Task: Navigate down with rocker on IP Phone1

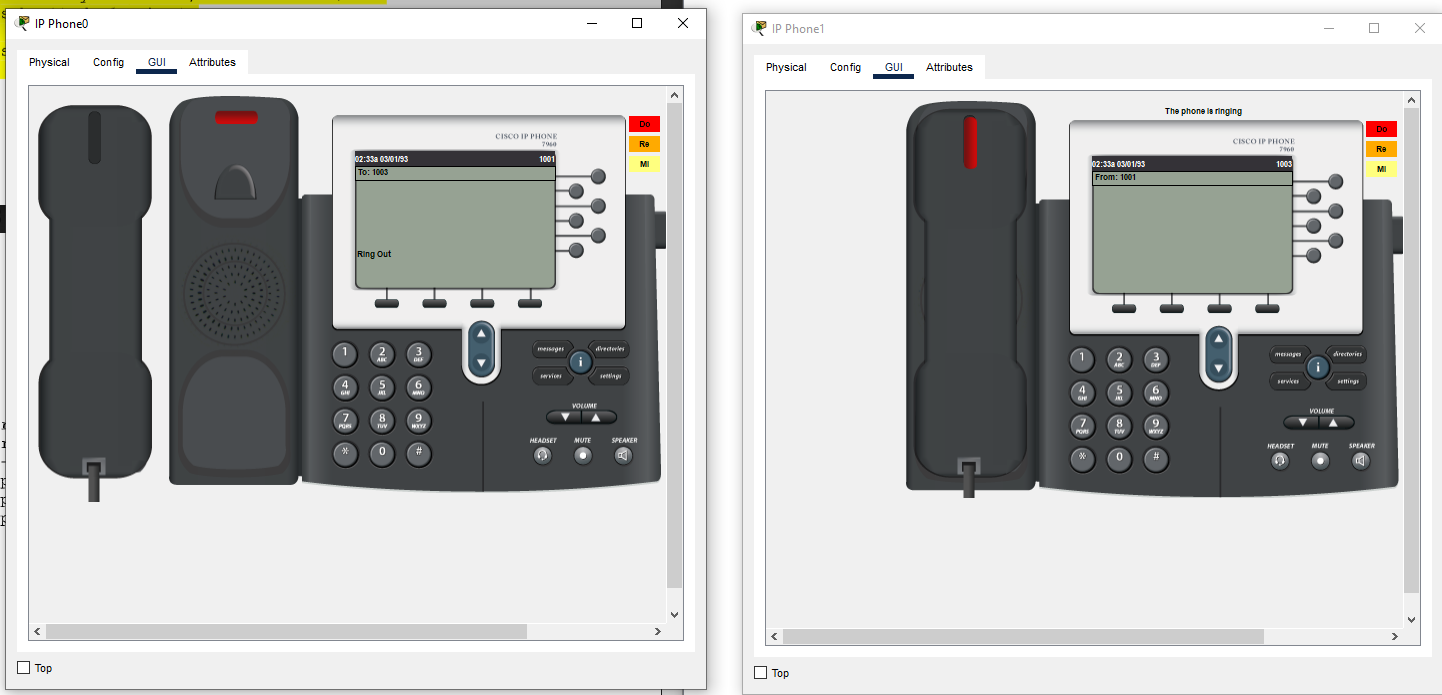Action: point(1218,369)
